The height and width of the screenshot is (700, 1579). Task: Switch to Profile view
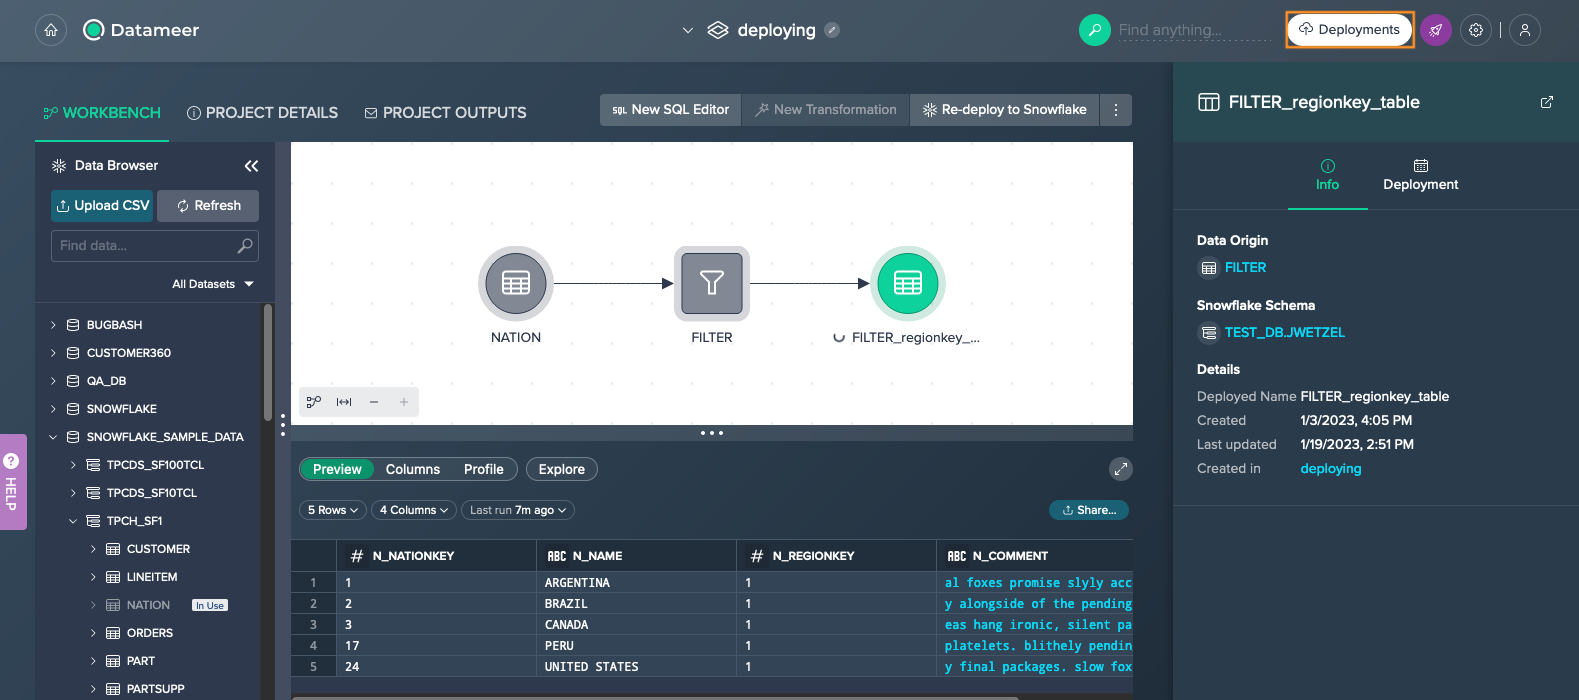coord(484,469)
